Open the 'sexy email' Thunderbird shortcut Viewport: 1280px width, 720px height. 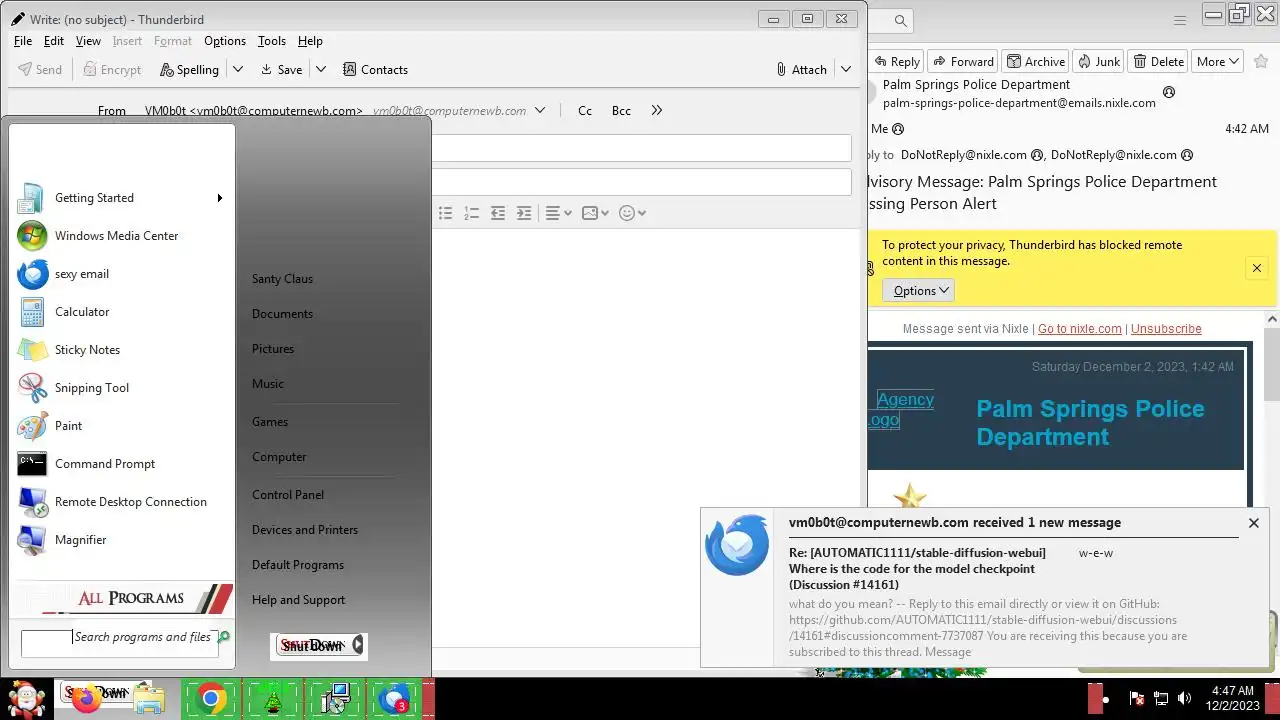[120, 274]
